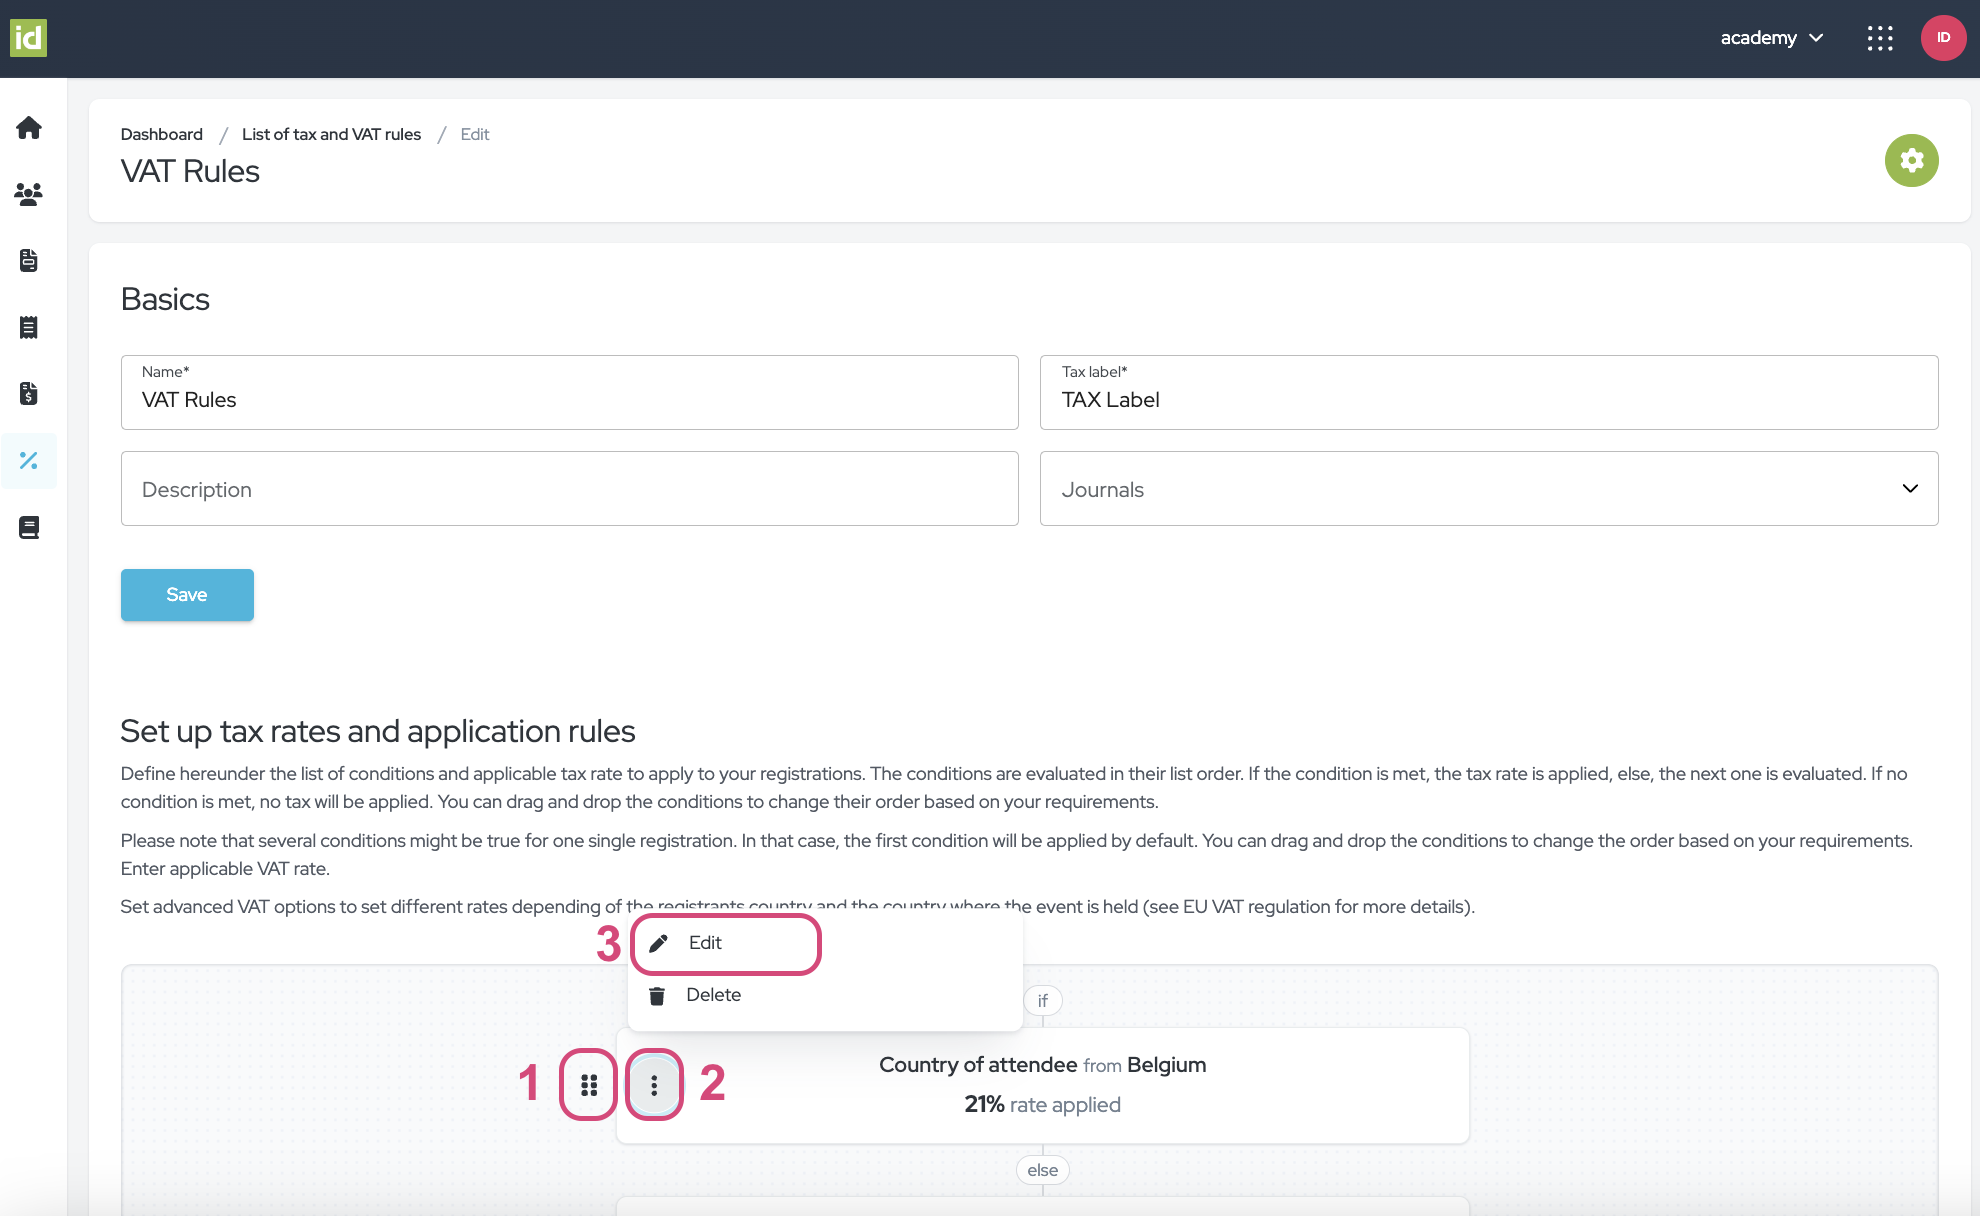This screenshot has width=1980, height=1216.
Task: Click the documents icon in sidebar
Action: pos(31,260)
